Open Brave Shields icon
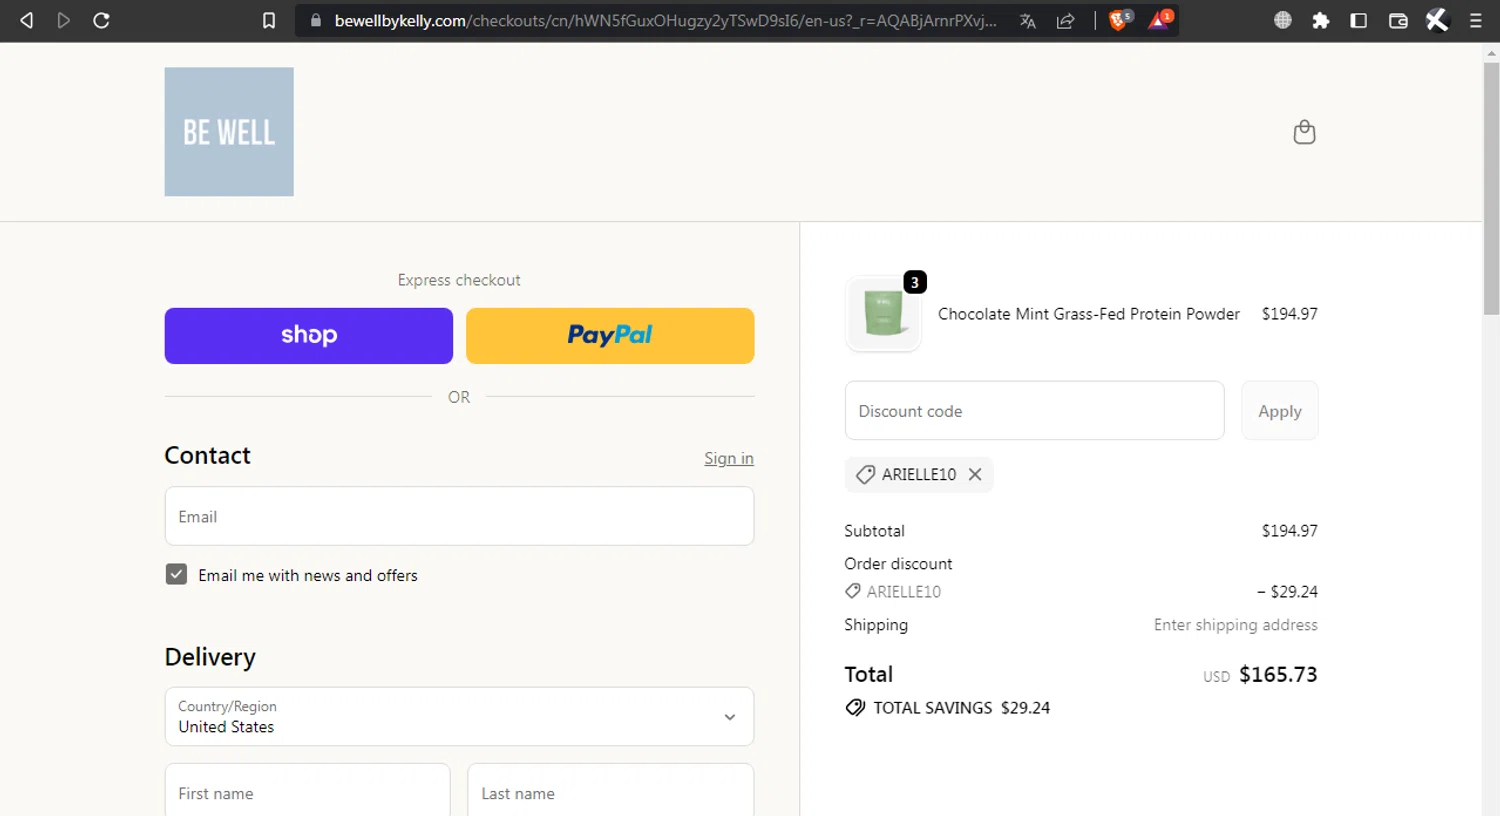 1120,19
